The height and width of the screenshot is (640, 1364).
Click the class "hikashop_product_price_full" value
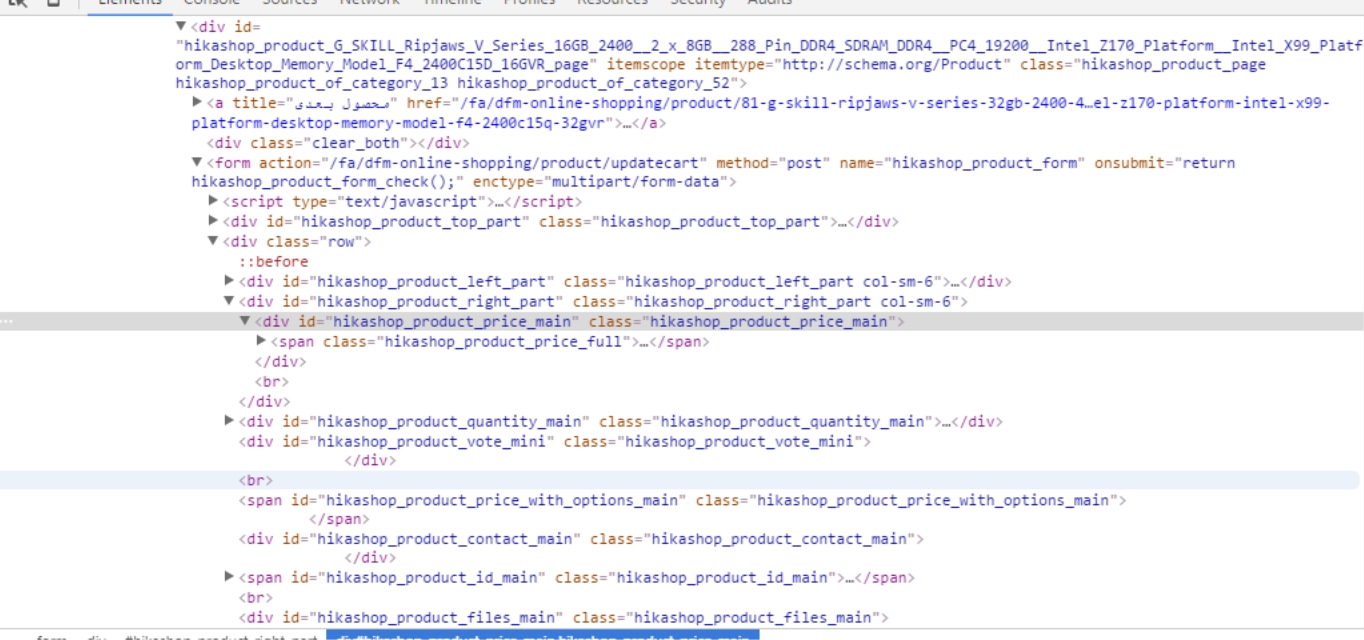[x=505, y=342]
